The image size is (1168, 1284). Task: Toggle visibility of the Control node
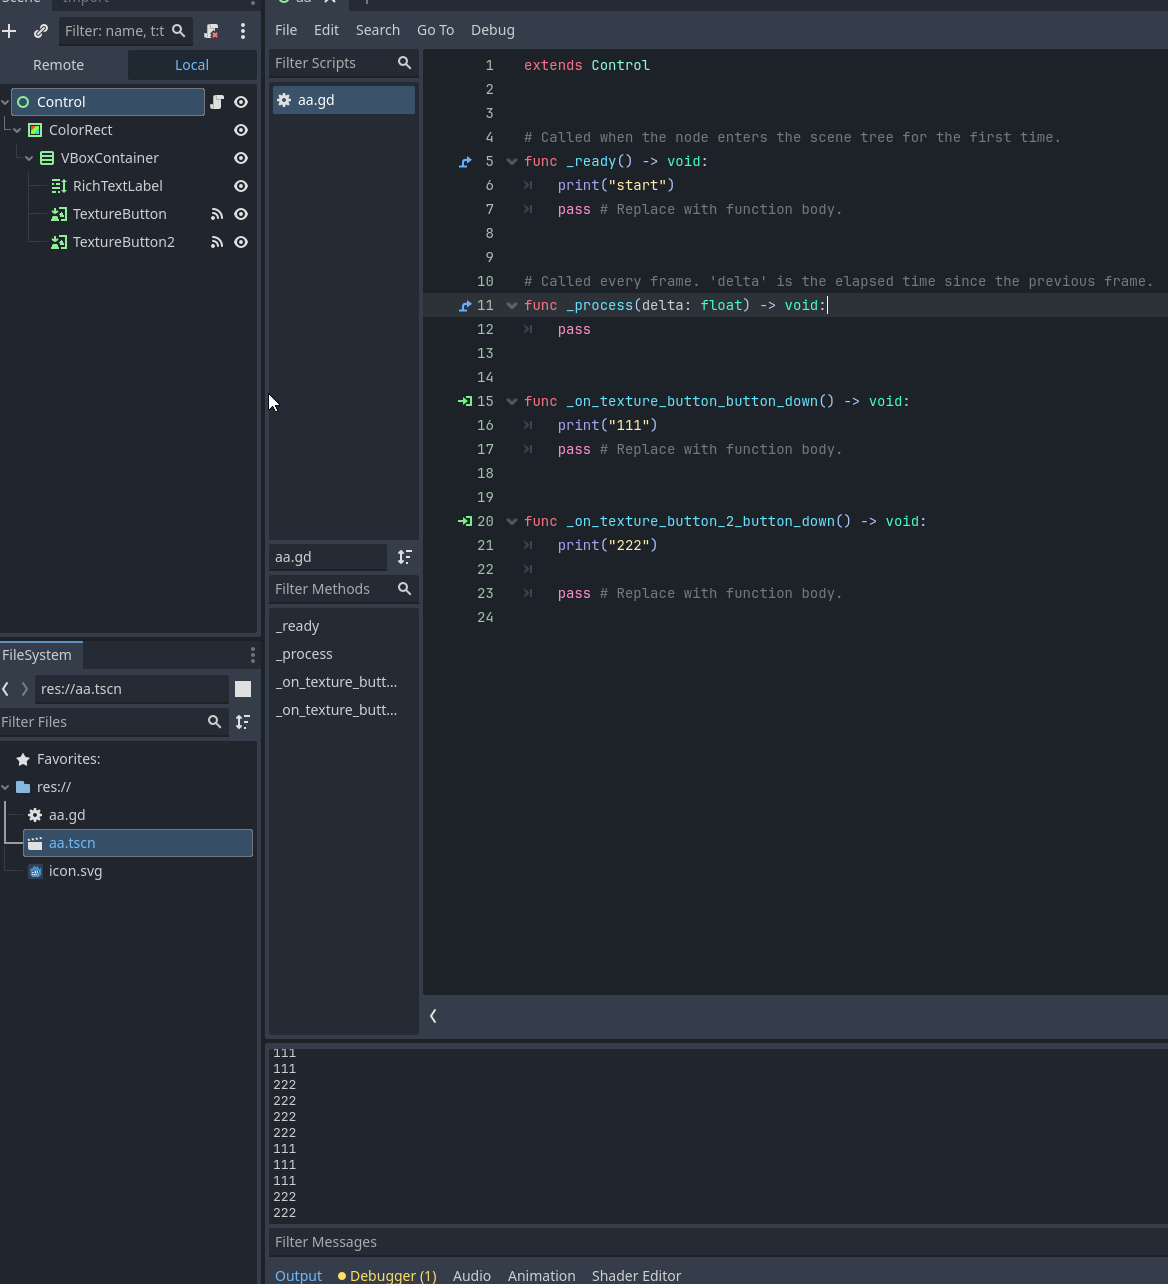click(x=241, y=102)
